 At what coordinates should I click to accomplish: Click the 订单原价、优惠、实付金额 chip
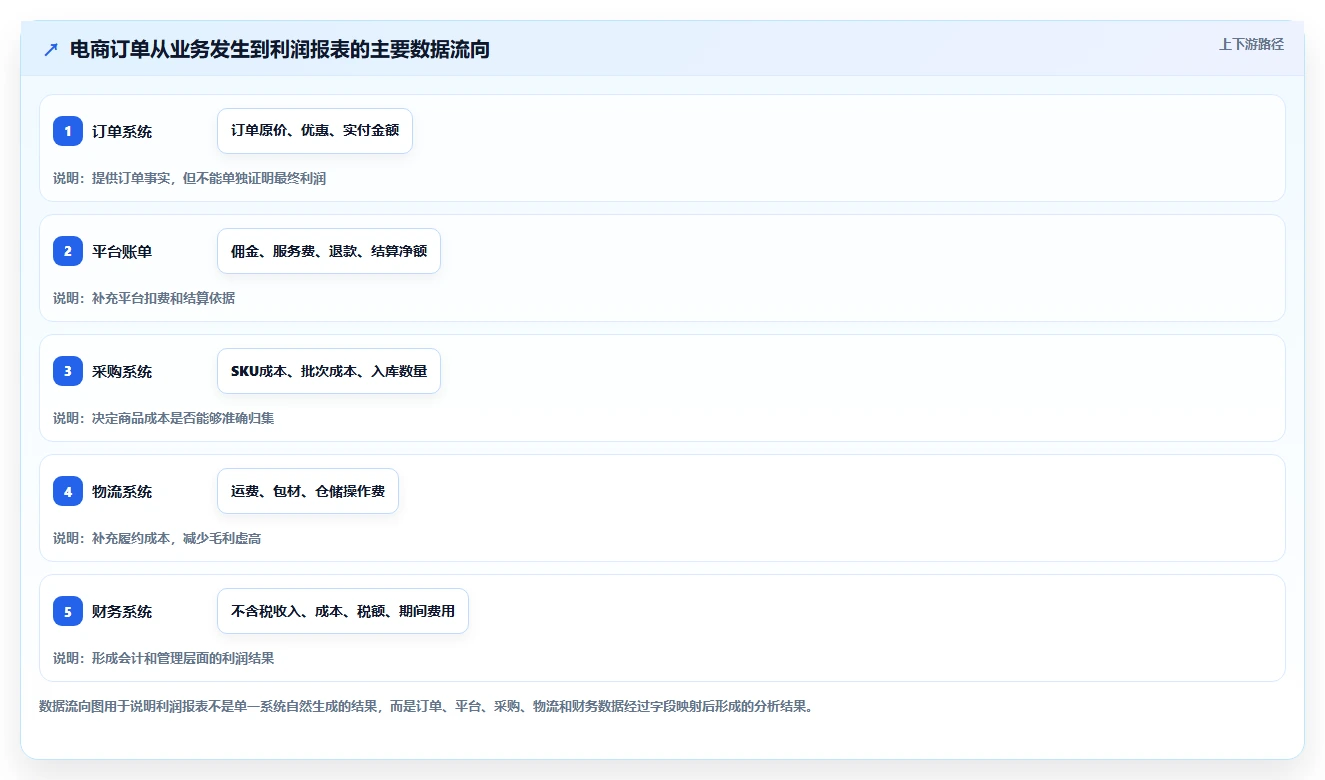click(x=315, y=131)
